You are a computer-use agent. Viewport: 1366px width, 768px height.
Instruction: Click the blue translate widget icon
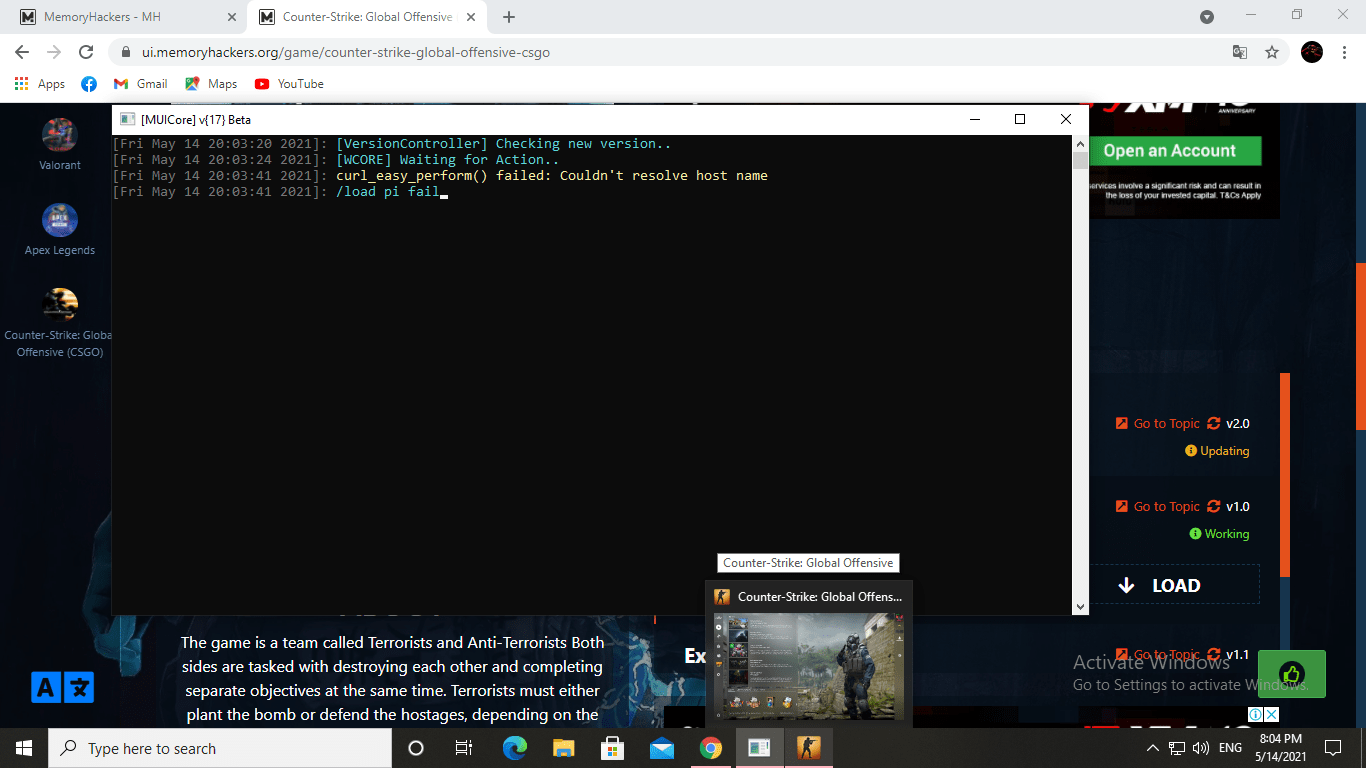62,687
